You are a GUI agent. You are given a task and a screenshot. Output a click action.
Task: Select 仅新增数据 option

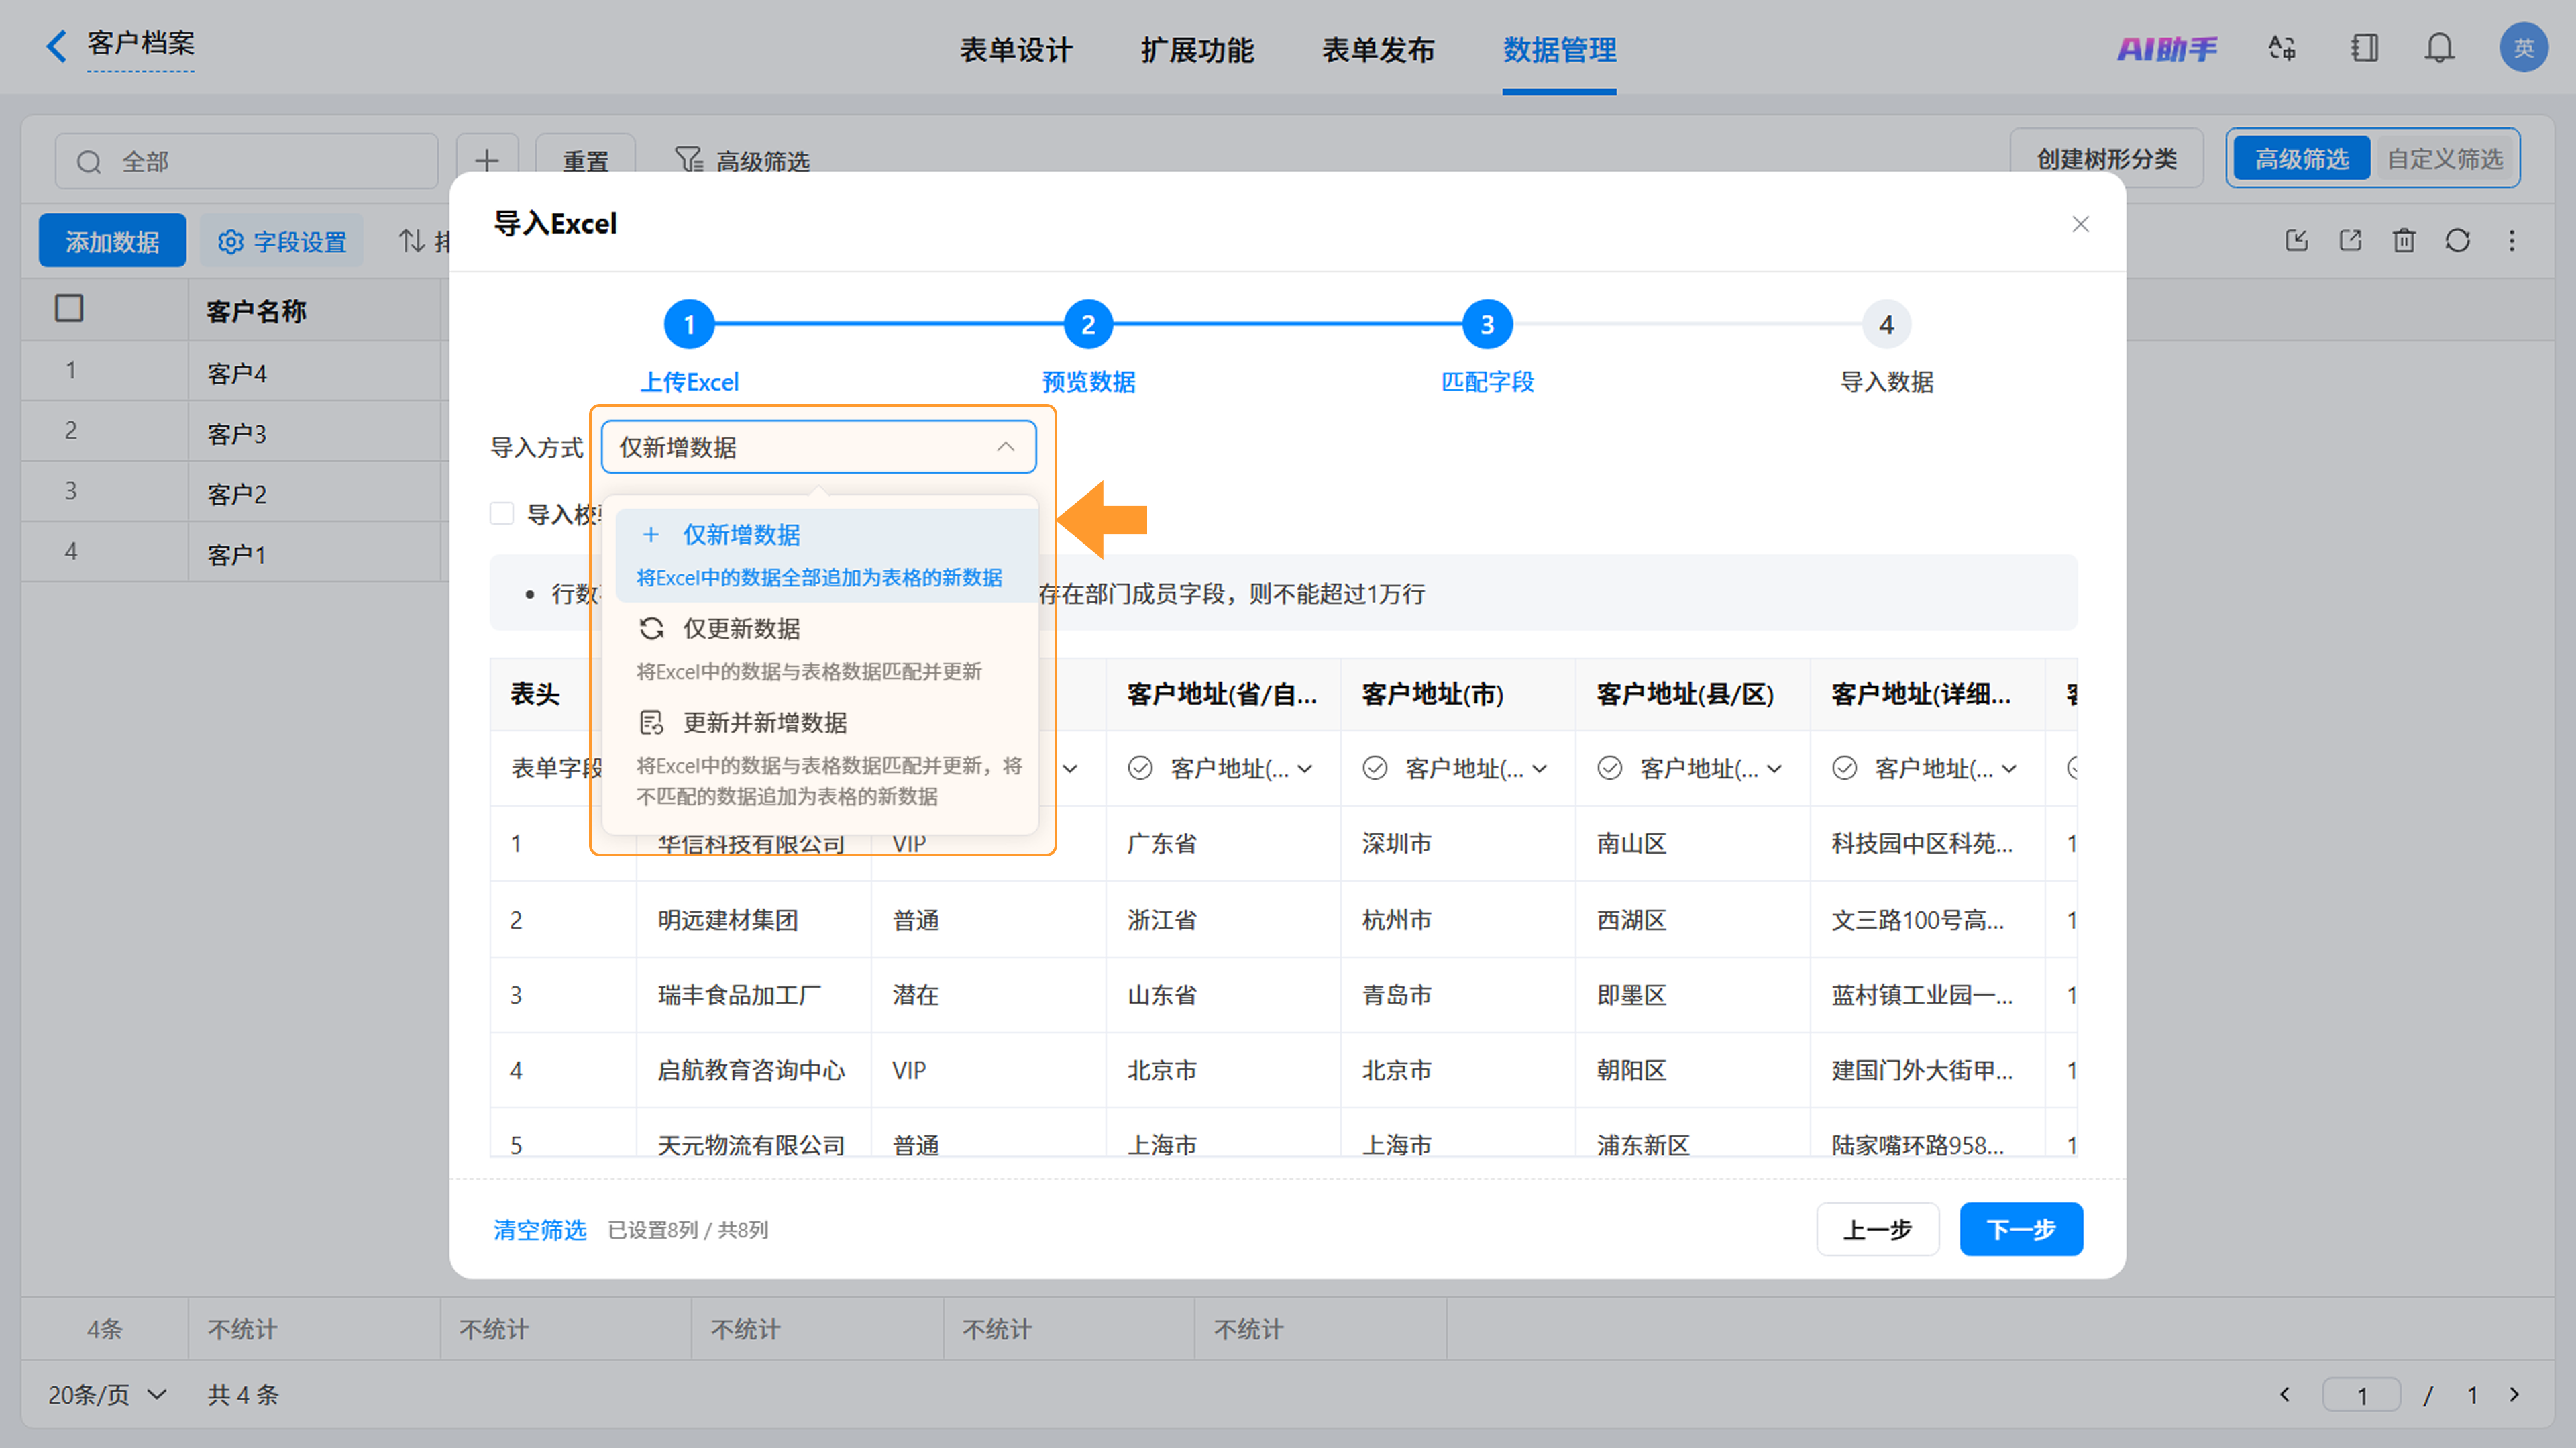pyautogui.click(x=826, y=555)
